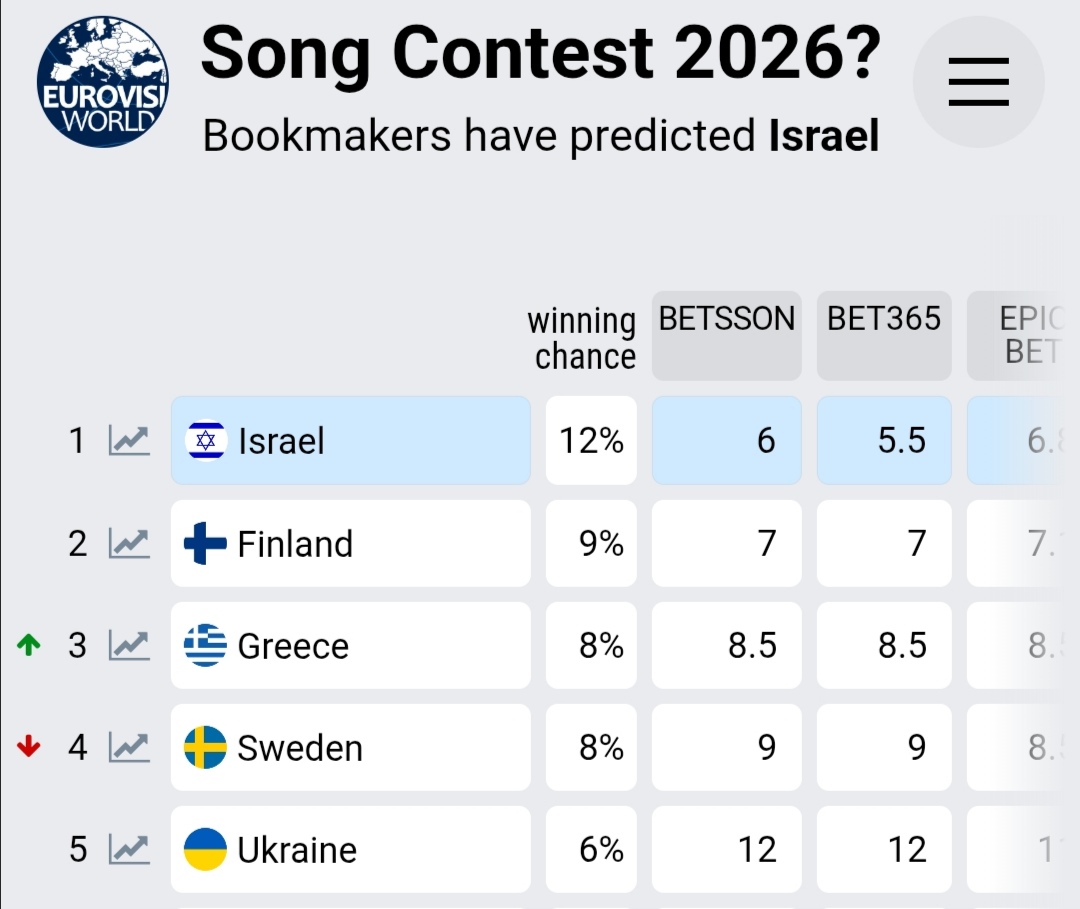The width and height of the screenshot is (1080, 909).
Task: Open the Israel country entry
Action: point(350,440)
